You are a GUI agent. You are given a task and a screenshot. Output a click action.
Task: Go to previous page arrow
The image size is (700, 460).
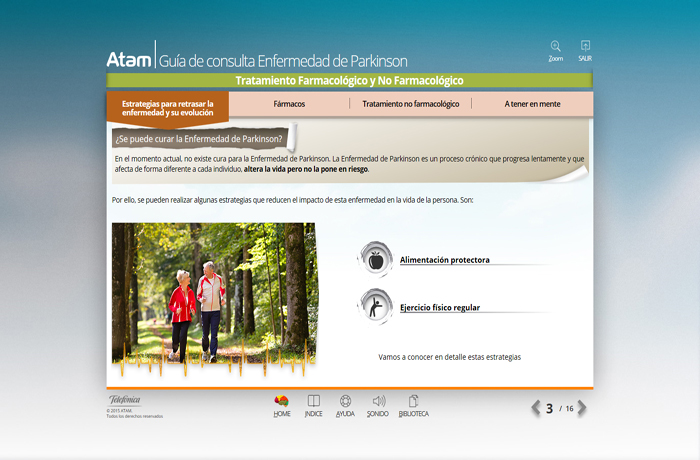536,408
